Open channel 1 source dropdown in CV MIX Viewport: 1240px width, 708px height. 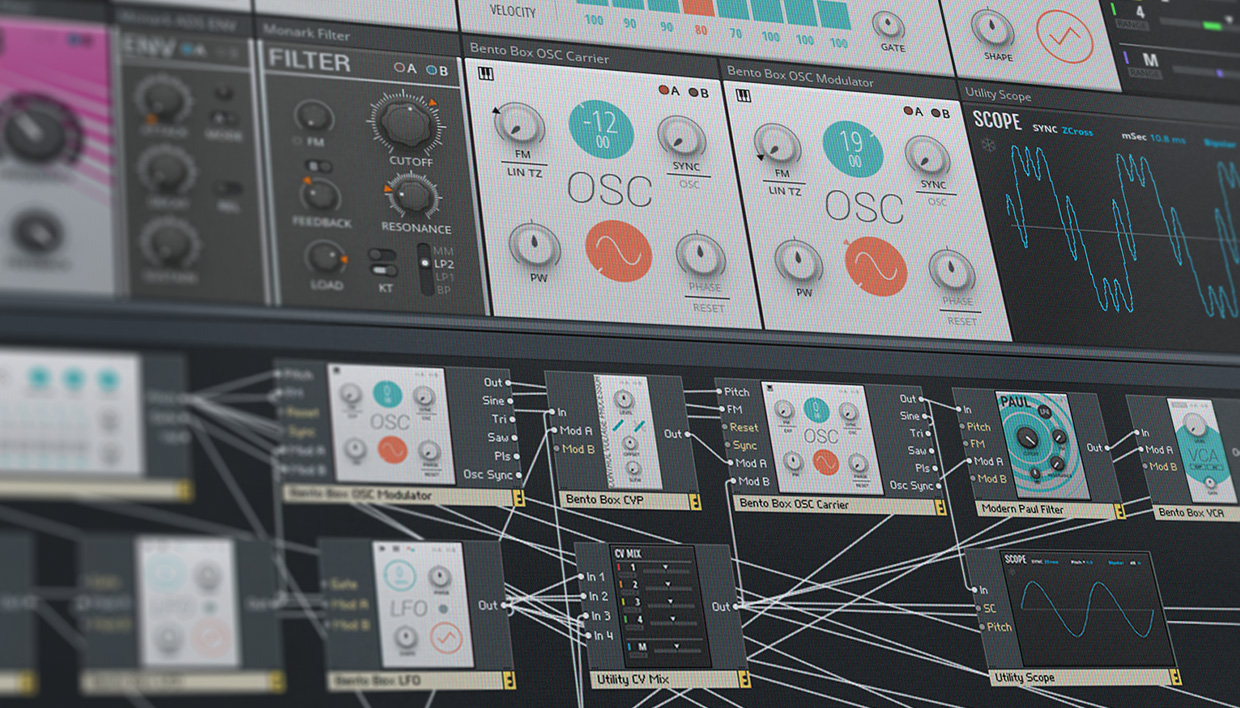pyautogui.click(x=666, y=568)
